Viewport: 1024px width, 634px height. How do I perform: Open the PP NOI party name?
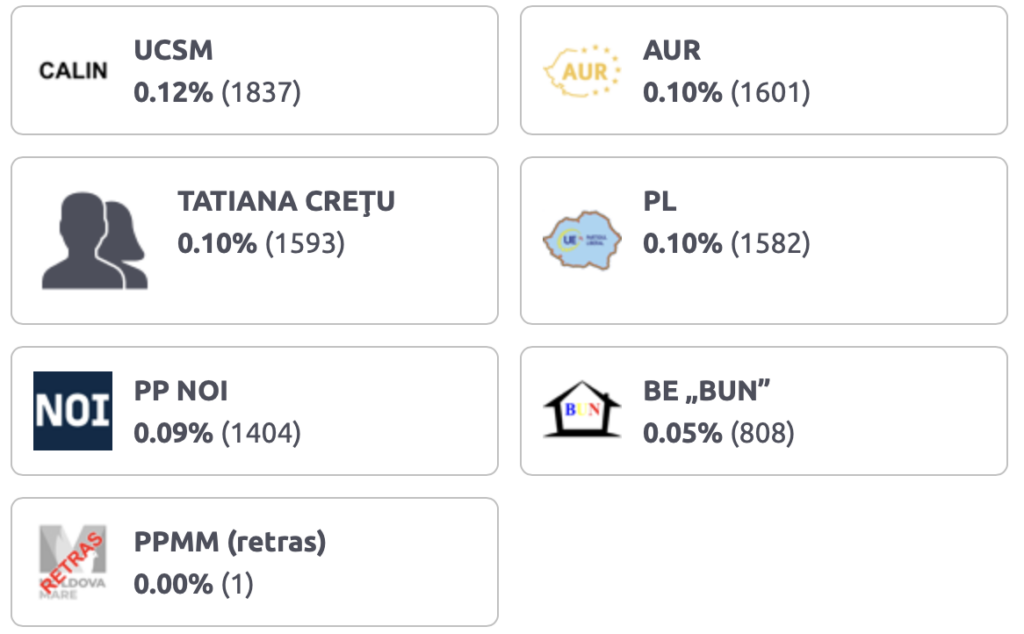[181, 391]
